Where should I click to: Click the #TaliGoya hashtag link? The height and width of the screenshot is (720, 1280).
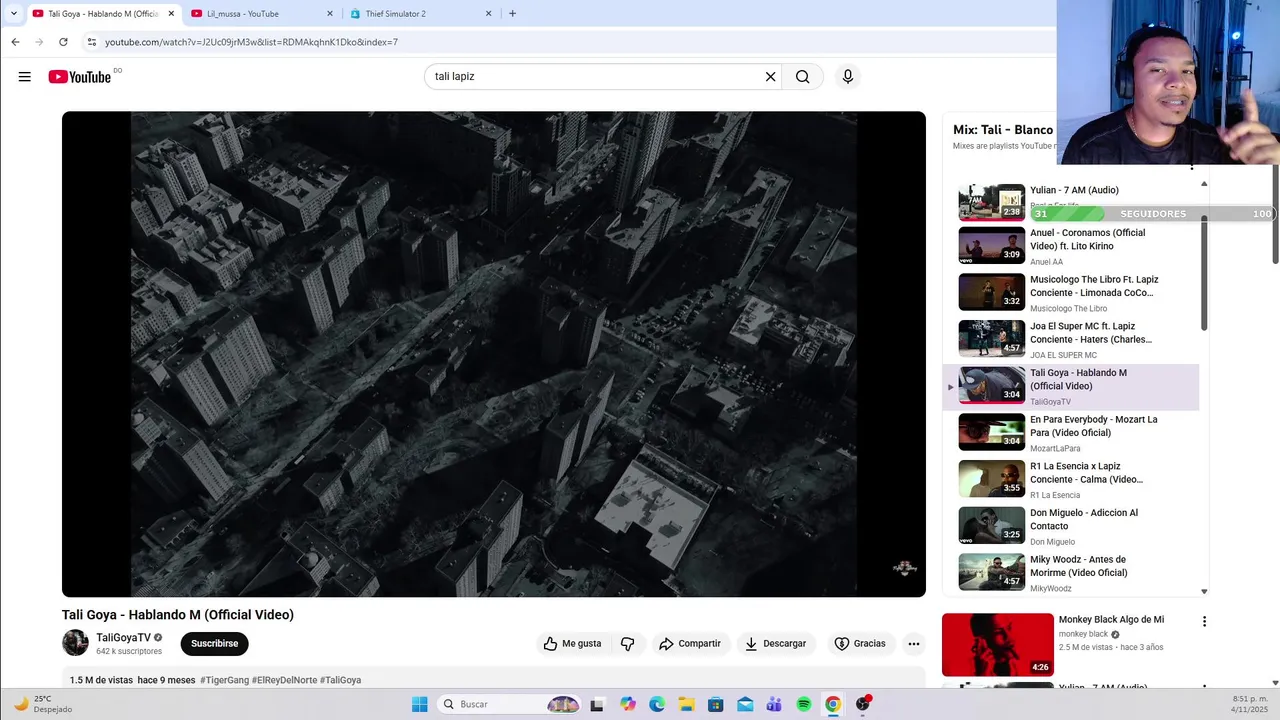pos(341,680)
